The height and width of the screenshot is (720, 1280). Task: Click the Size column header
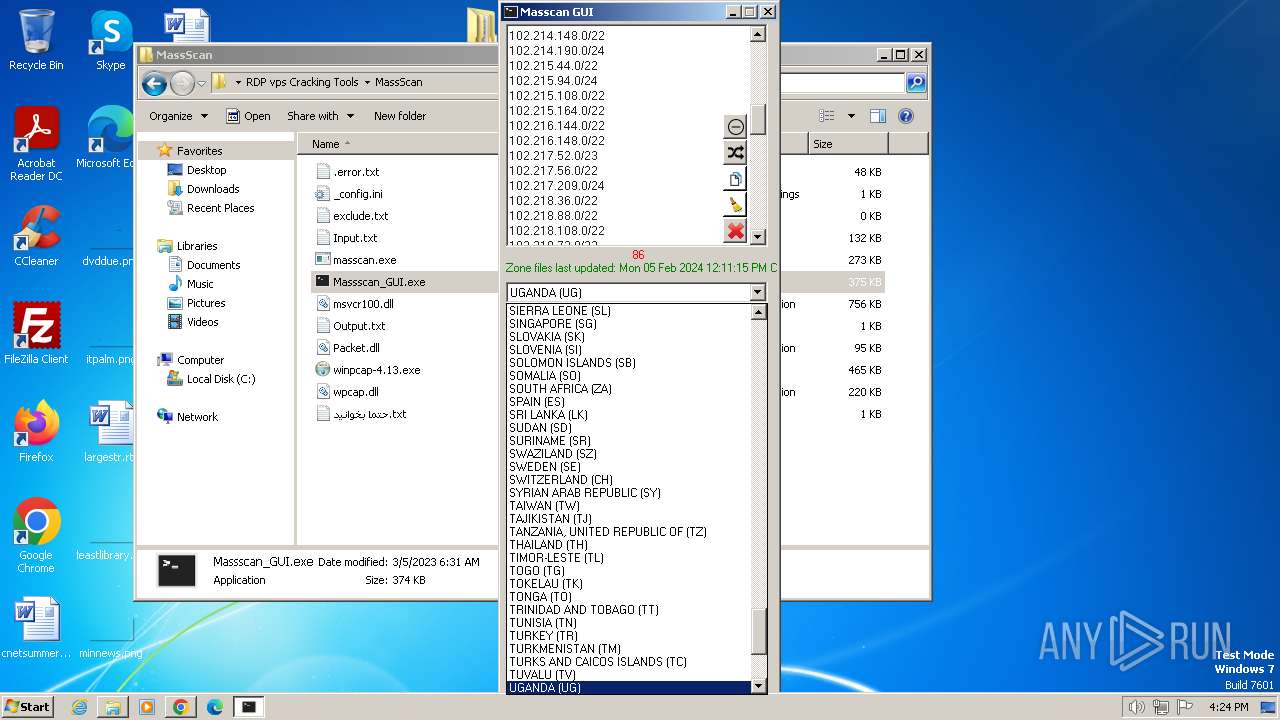tap(822, 144)
